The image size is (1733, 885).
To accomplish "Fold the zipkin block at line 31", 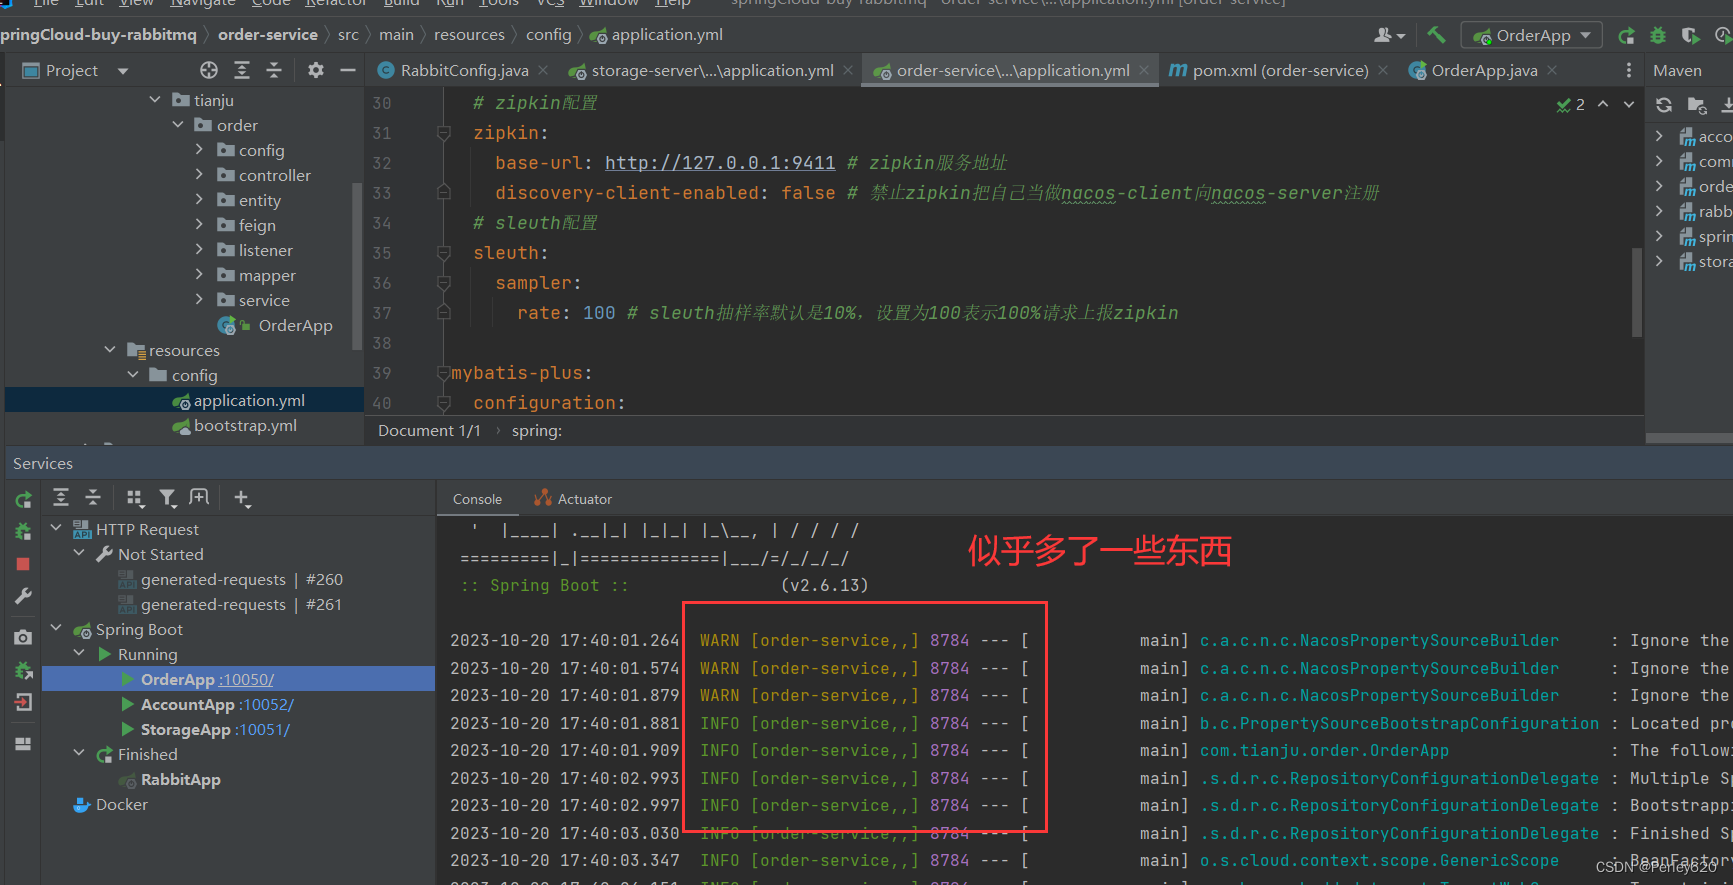I will tap(444, 133).
